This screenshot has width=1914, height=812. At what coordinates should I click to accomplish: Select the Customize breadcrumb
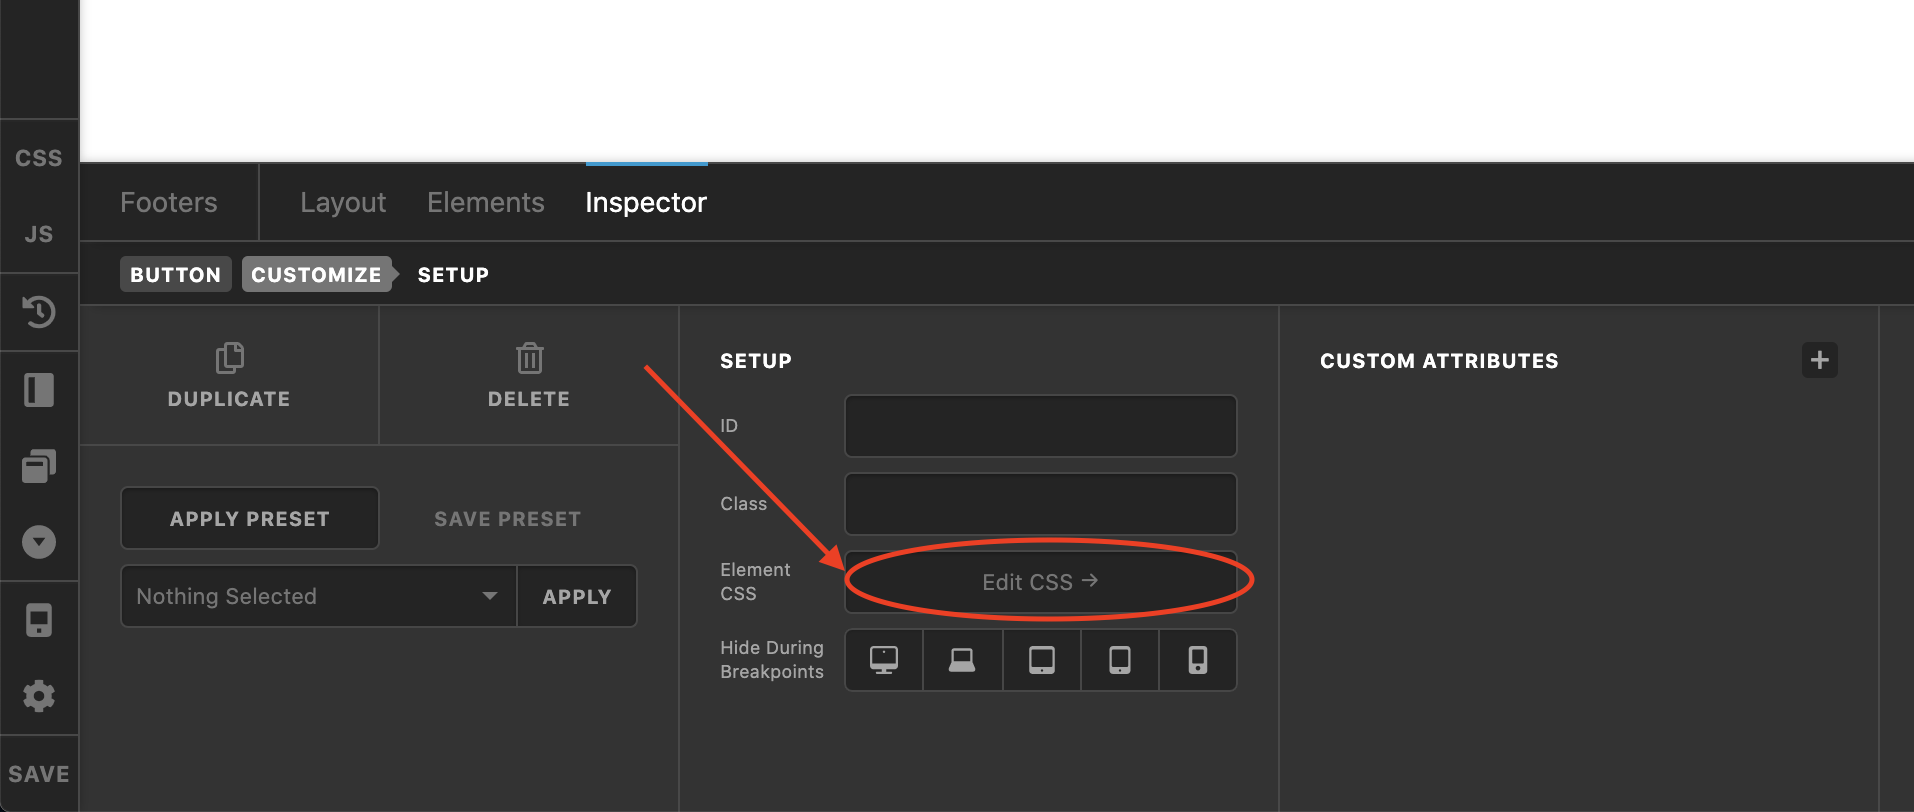(316, 275)
